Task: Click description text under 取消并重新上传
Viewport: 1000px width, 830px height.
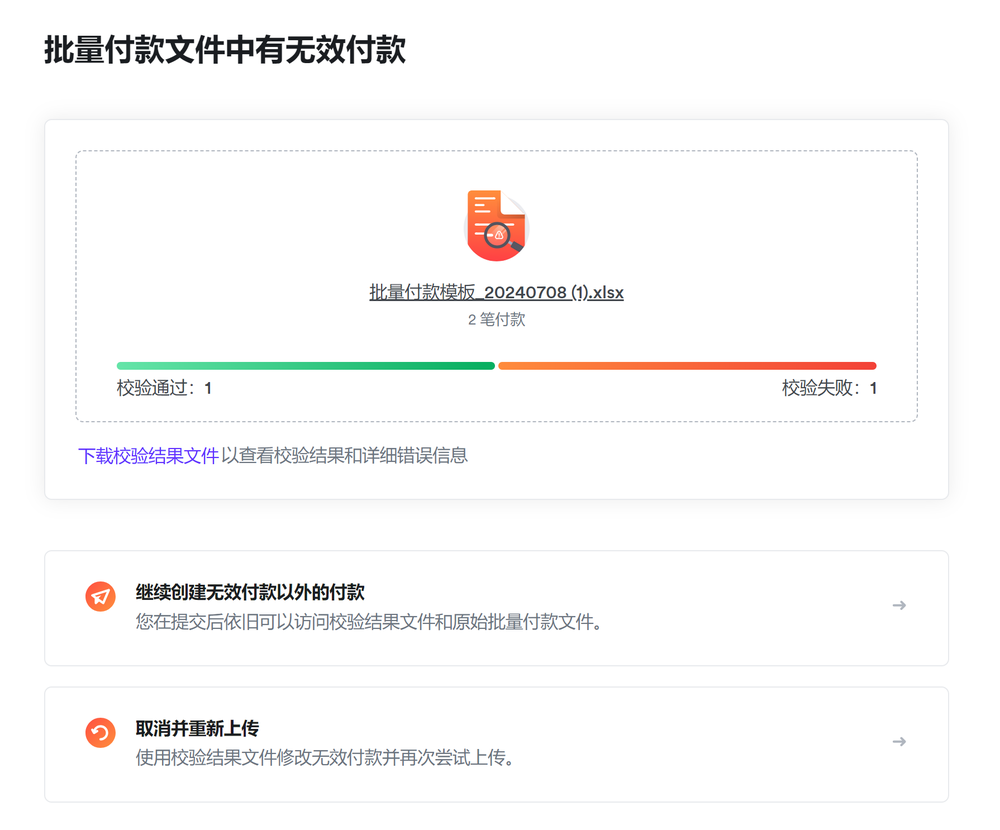Action: [x=325, y=758]
